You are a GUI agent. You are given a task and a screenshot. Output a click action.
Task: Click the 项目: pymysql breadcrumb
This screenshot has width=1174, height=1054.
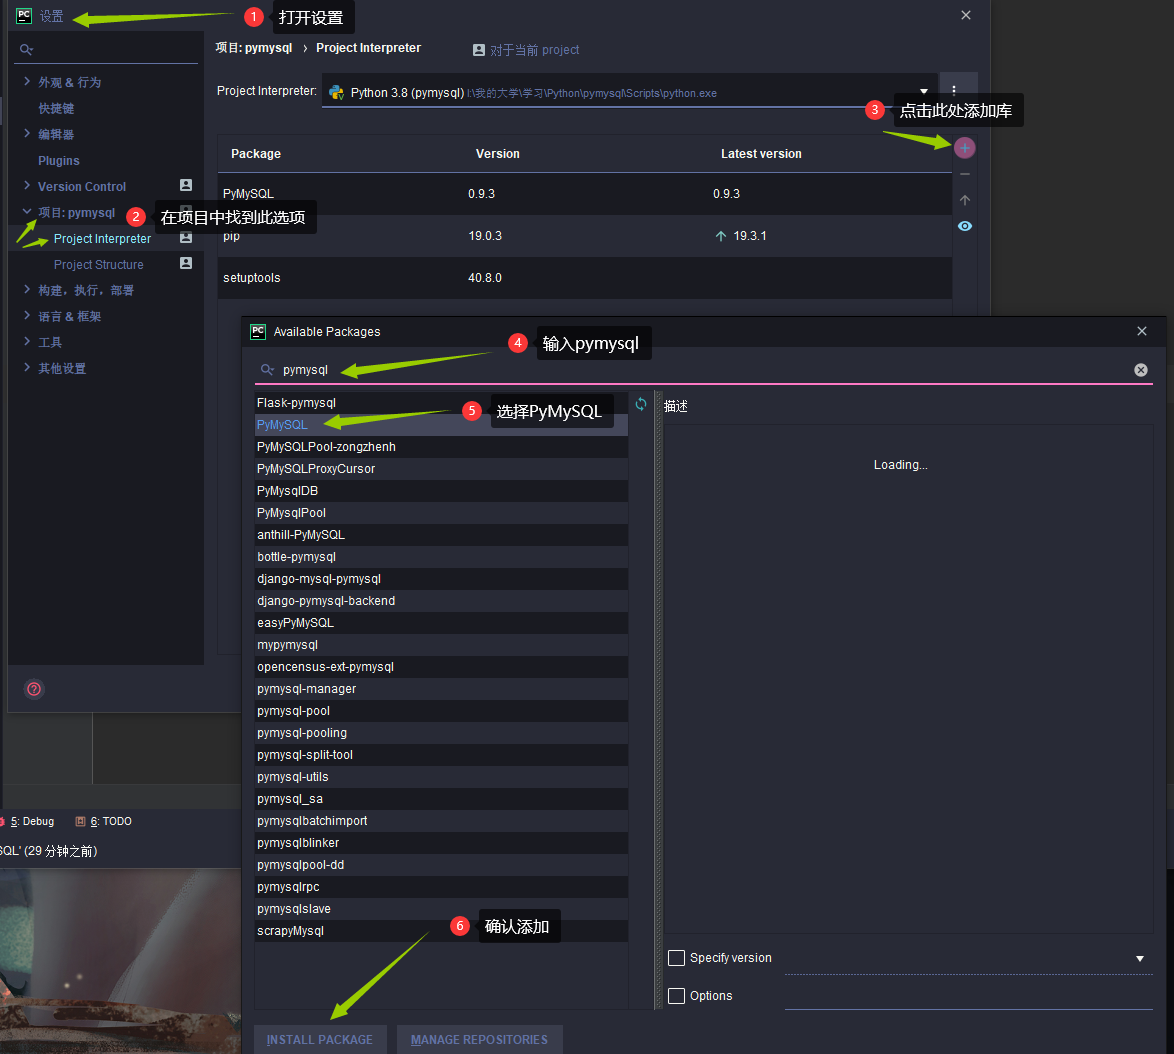click(253, 48)
